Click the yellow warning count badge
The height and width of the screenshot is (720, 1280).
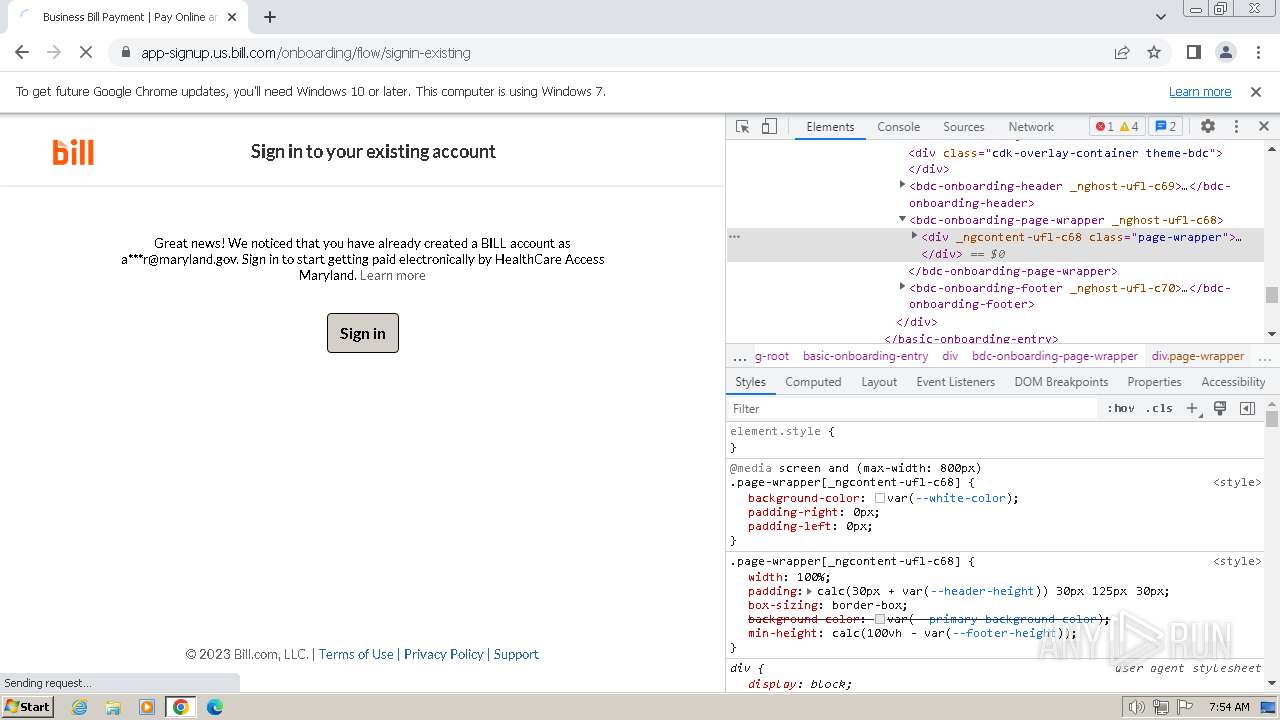click(x=1129, y=127)
